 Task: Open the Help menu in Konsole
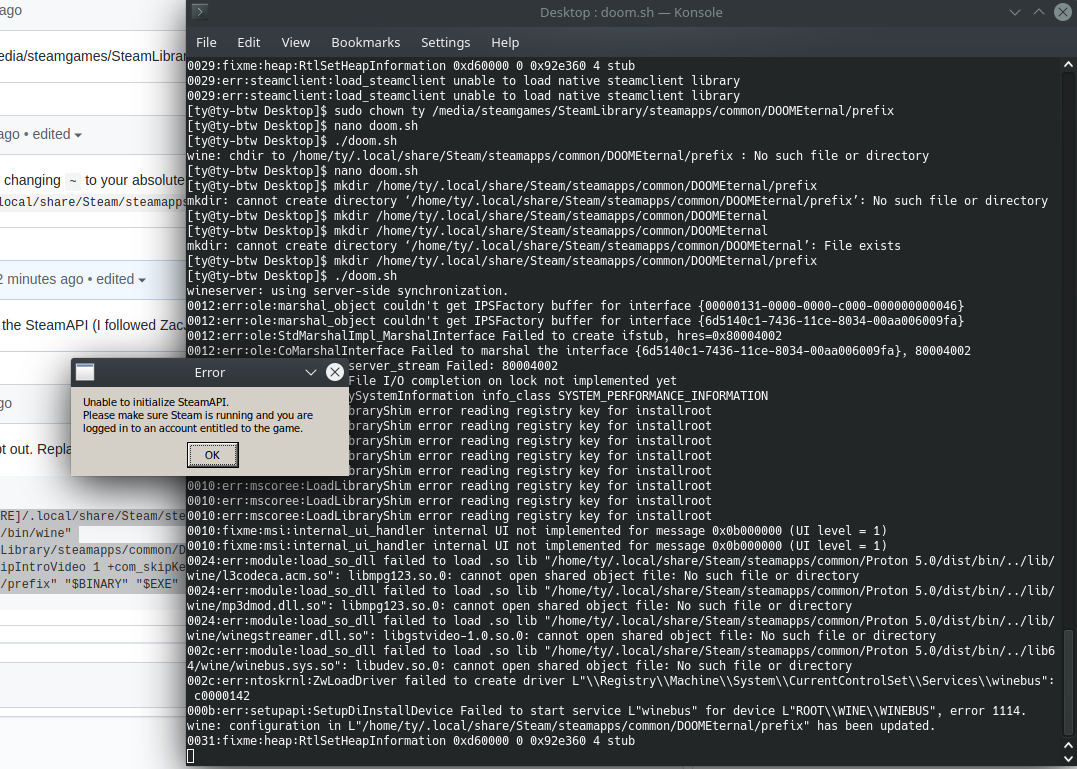(x=505, y=43)
